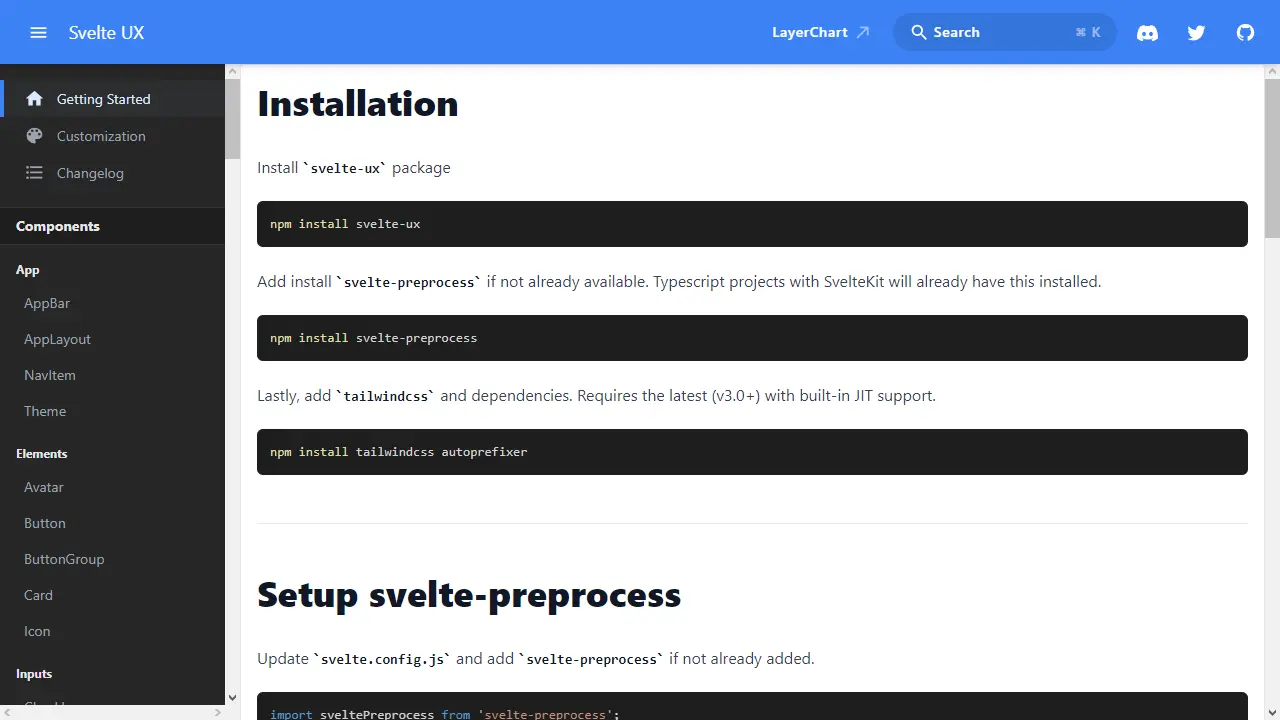Open the Changelog page
The height and width of the screenshot is (720, 1280).
click(90, 173)
